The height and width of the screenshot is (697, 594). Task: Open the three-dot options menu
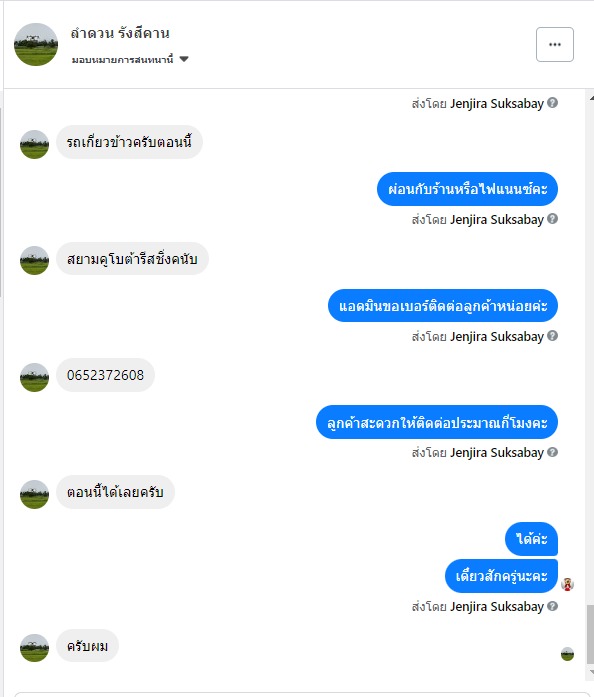point(554,44)
